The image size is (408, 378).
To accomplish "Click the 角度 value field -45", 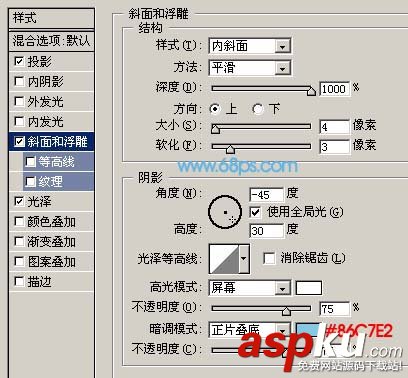I will 266,195.
